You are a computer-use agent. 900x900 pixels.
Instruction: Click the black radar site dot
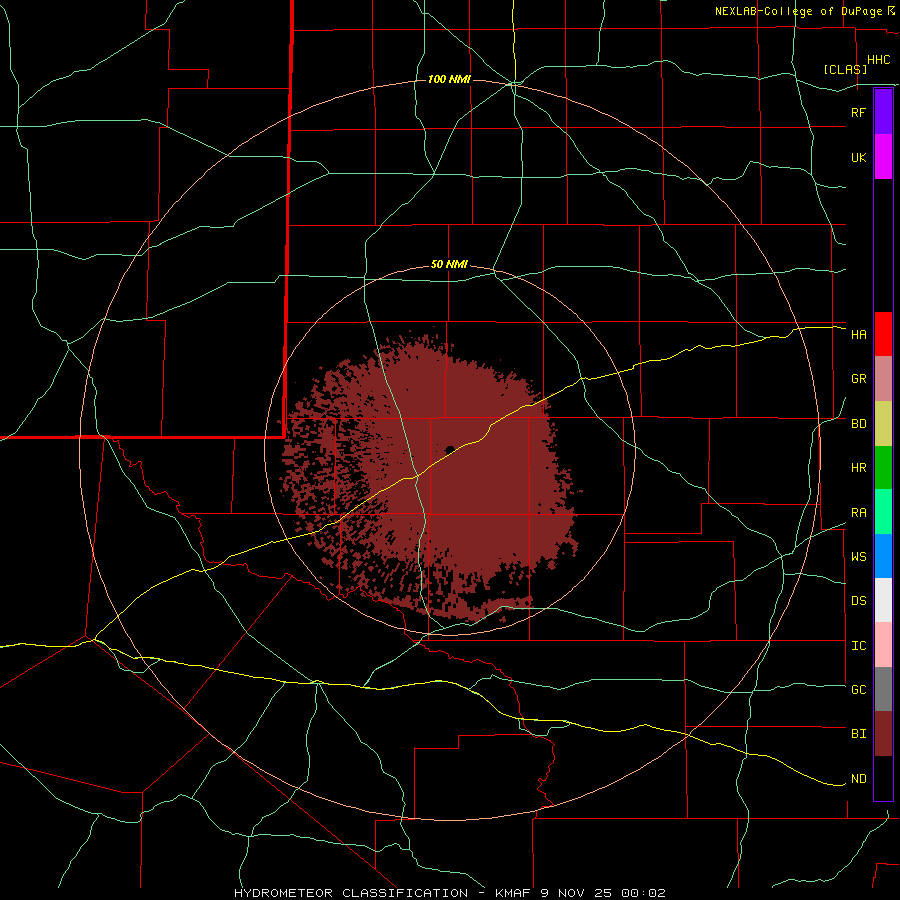coord(450,449)
